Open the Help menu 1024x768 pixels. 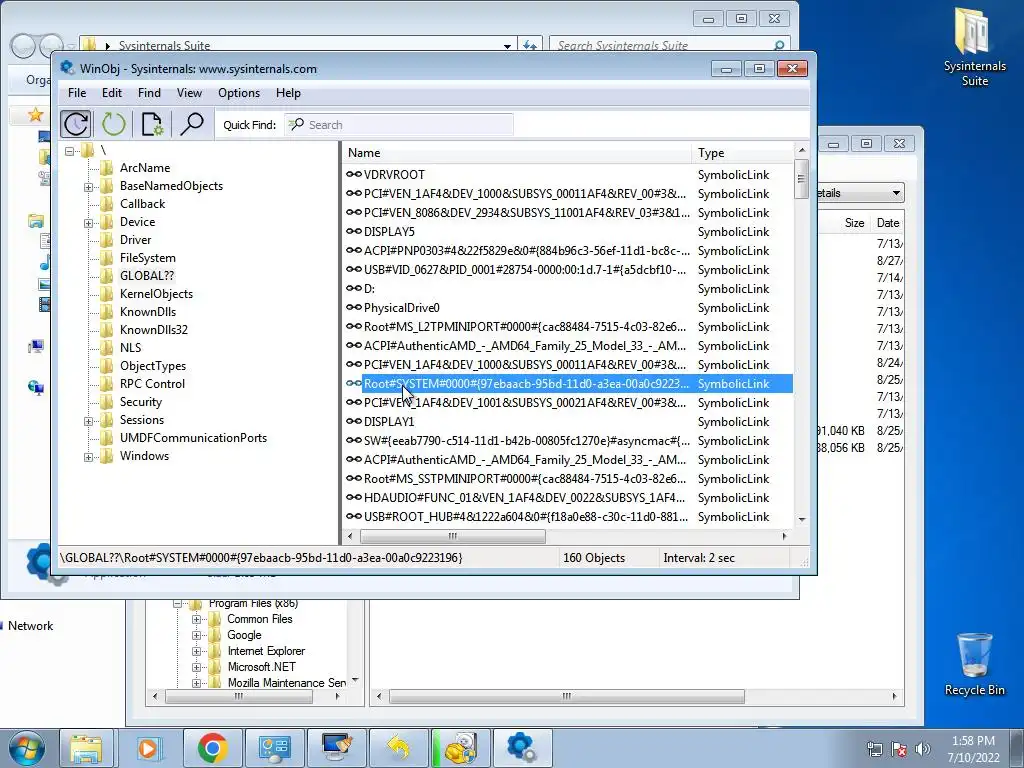(288, 93)
